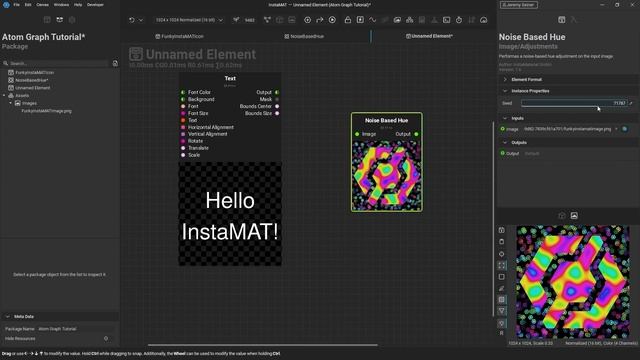
Task: Switch to the FunkyInstaMATIcon tab
Action: tap(180, 36)
